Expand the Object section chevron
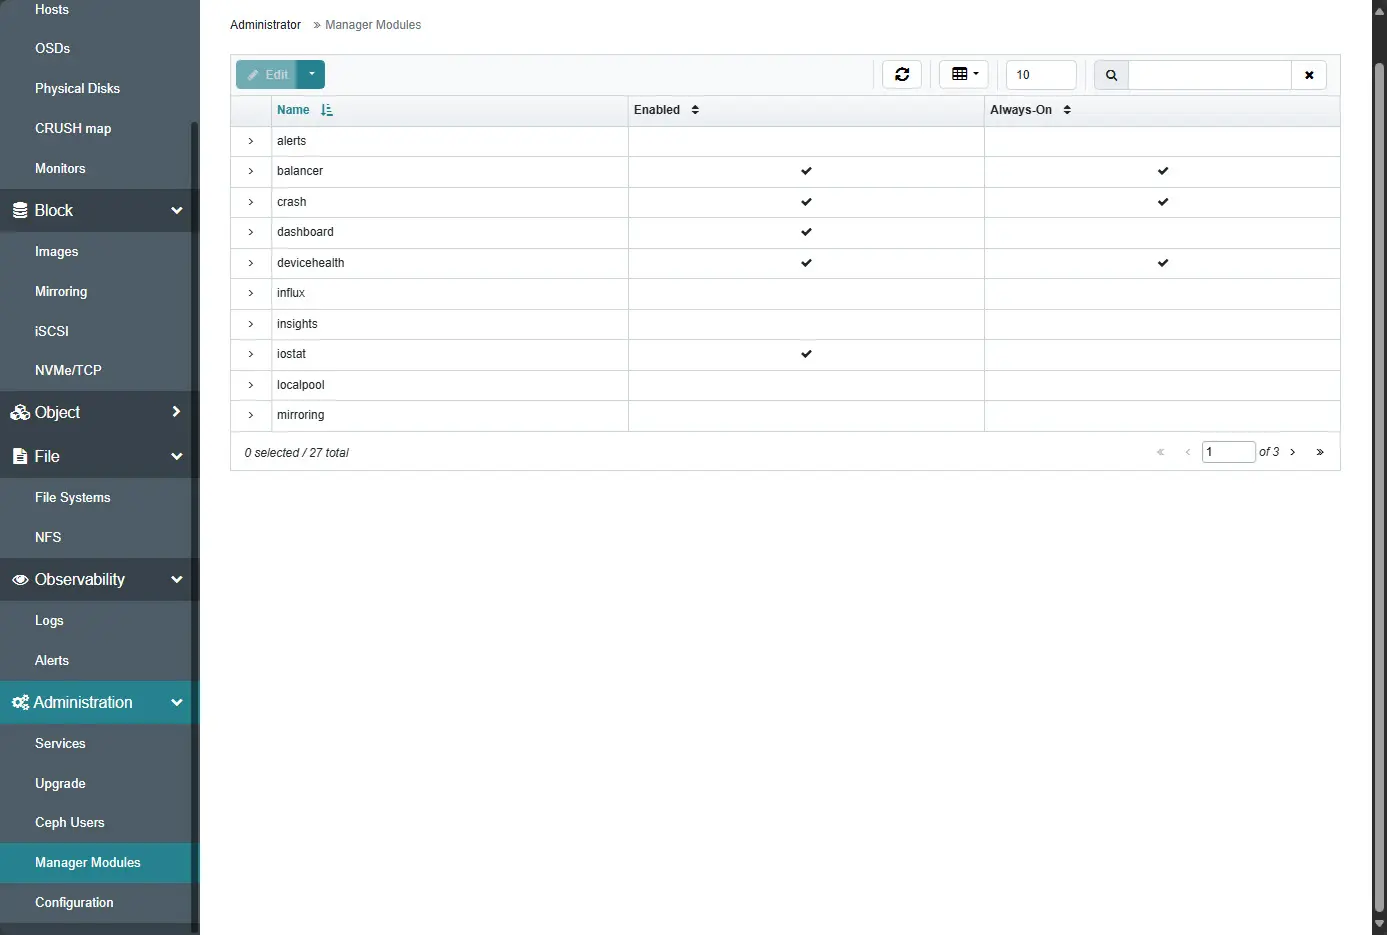The height and width of the screenshot is (935, 1387). coord(177,412)
